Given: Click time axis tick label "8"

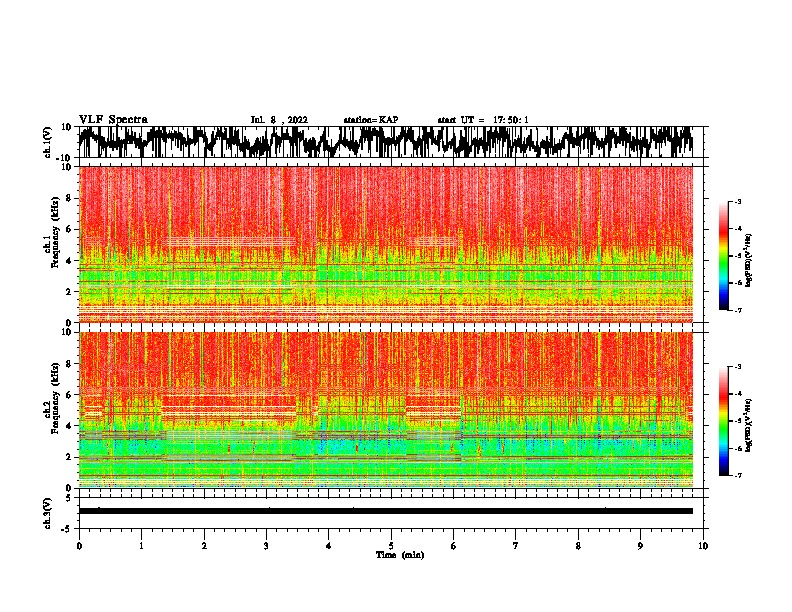Looking at the screenshot, I should click(x=578, y=546).
